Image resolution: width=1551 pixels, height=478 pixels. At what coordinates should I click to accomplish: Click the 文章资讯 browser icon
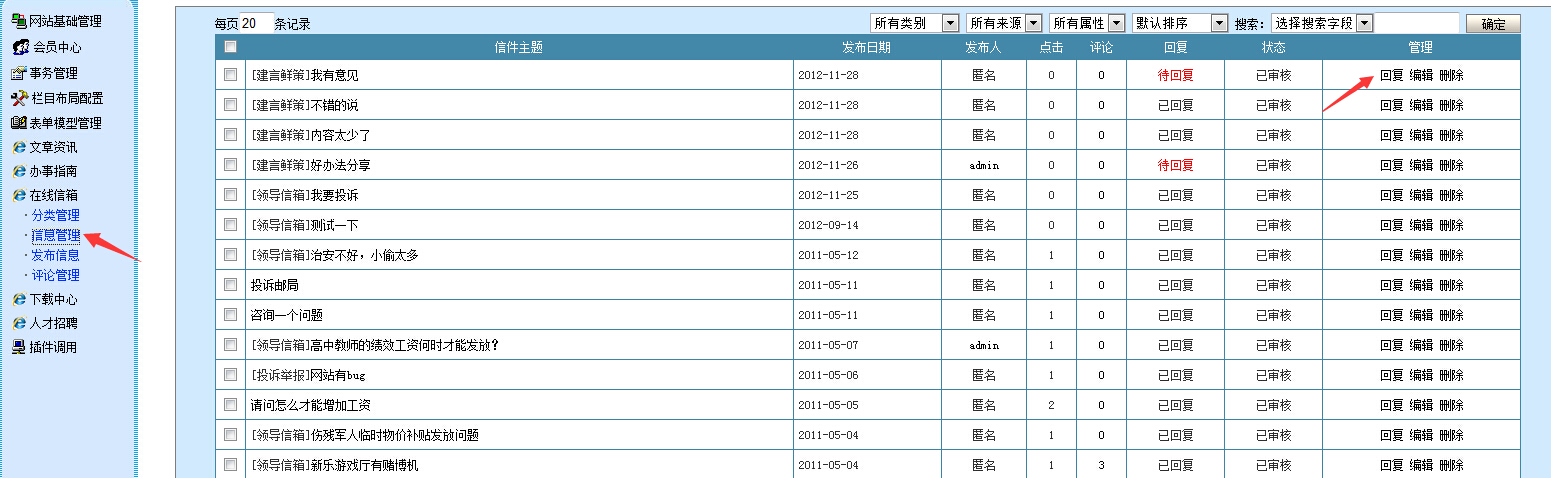click(18, 147)
